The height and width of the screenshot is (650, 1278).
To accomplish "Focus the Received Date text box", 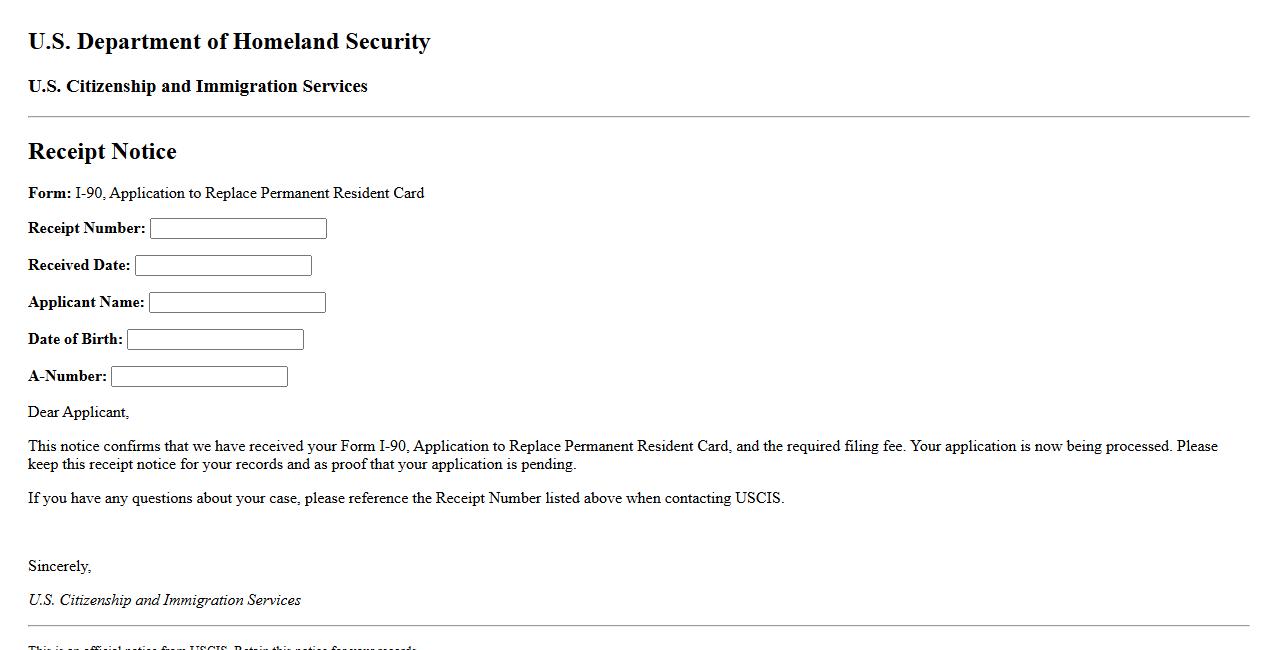I will coord(223,266).
